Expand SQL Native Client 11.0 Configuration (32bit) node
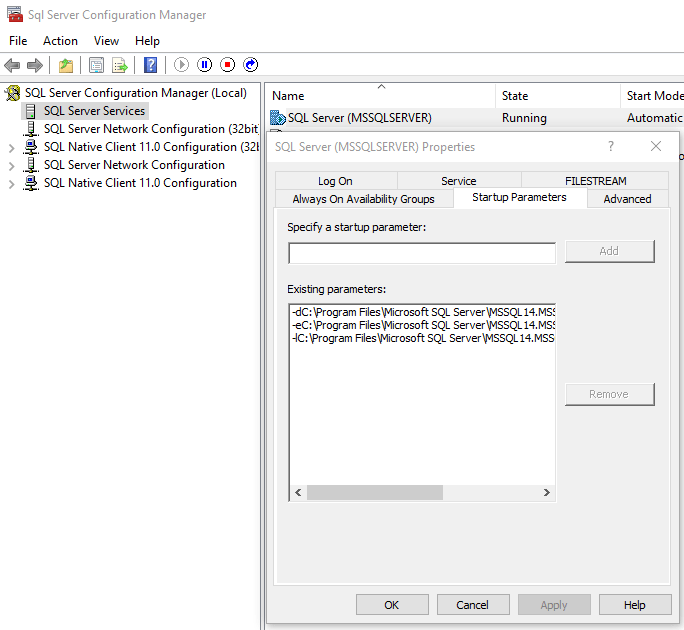This screenshot has height=630, width=684. click(x=11, y=147)
